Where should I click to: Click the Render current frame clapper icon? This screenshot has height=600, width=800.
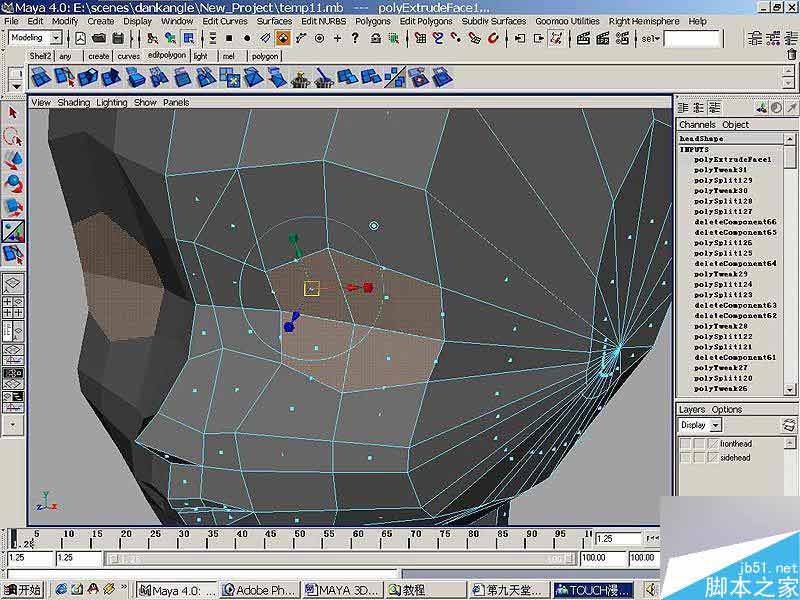[584, 38]
